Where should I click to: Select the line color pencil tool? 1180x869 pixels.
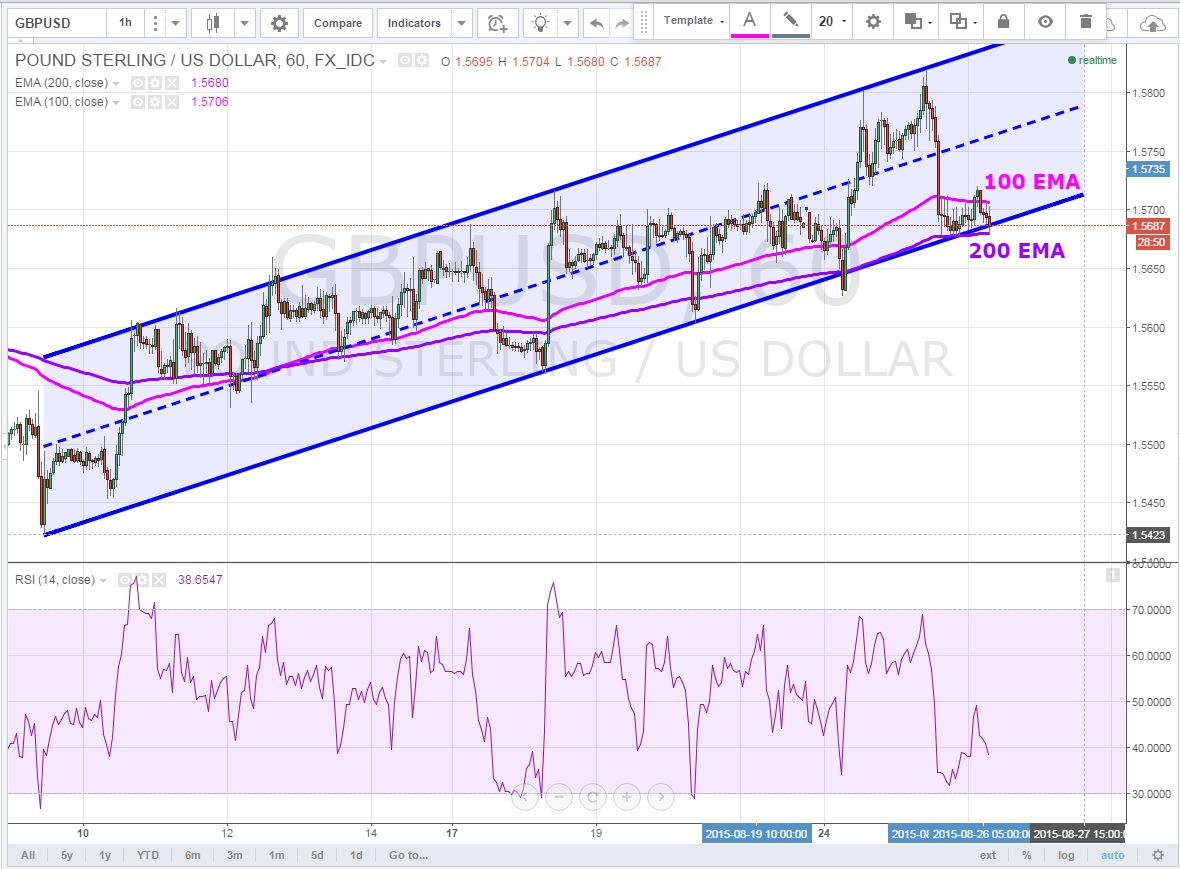(x=790, y=20)
